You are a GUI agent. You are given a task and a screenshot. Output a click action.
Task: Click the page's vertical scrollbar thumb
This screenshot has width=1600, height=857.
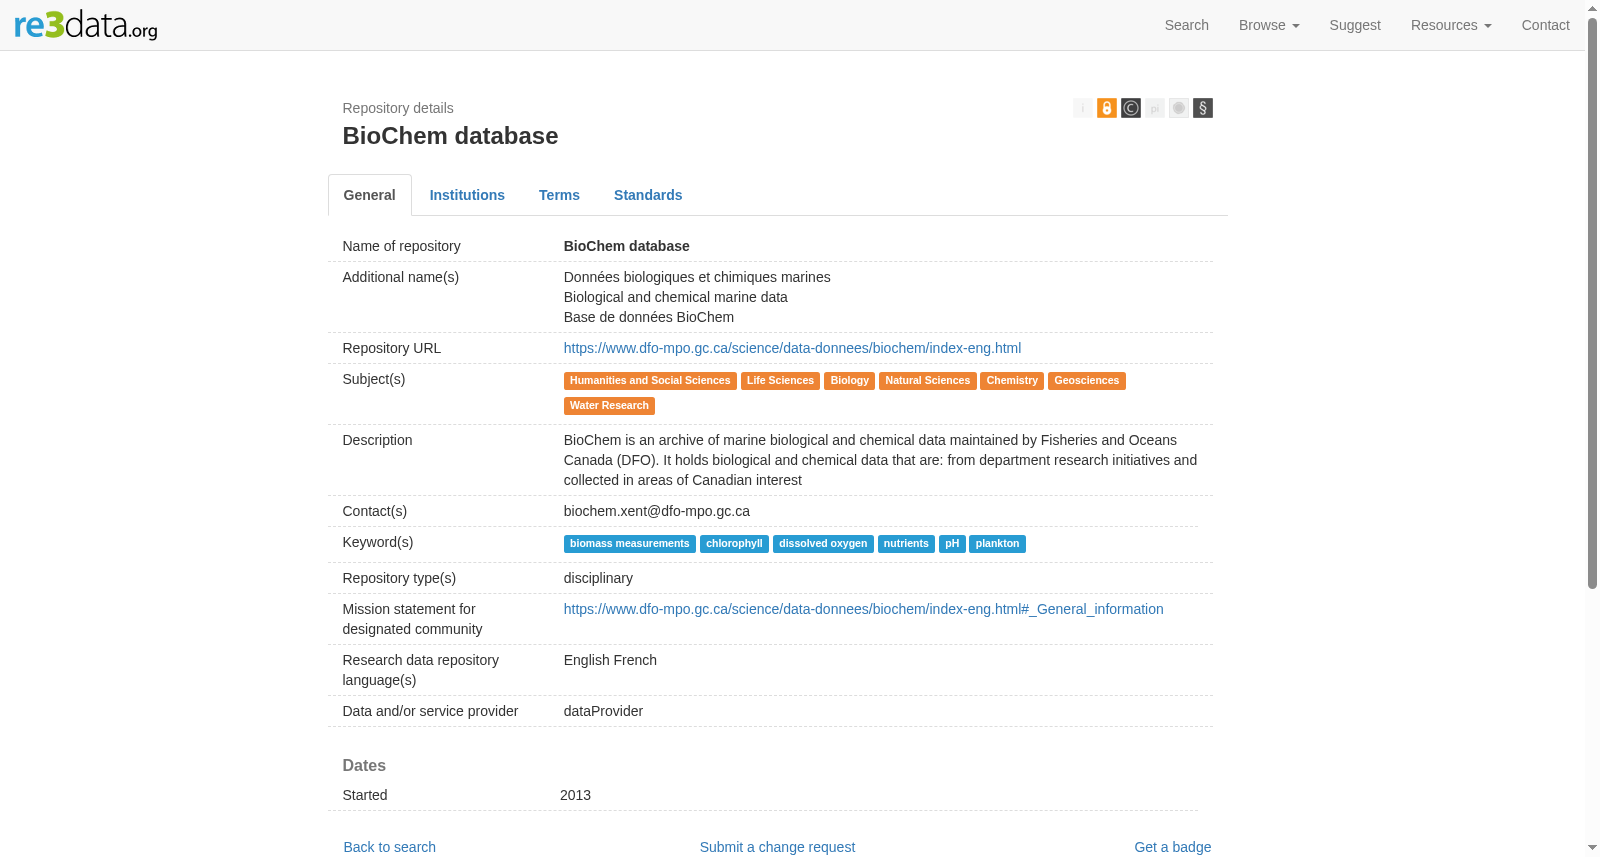point(1593,303)
